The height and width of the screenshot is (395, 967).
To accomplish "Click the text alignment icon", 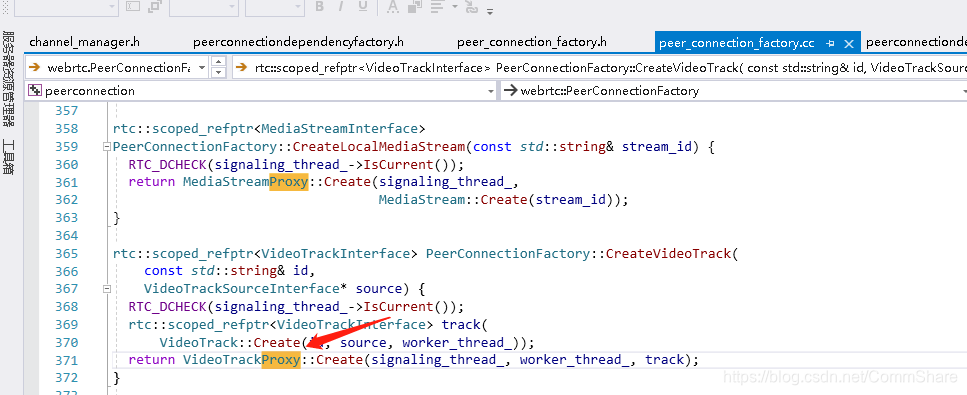I will coord(437,7).
